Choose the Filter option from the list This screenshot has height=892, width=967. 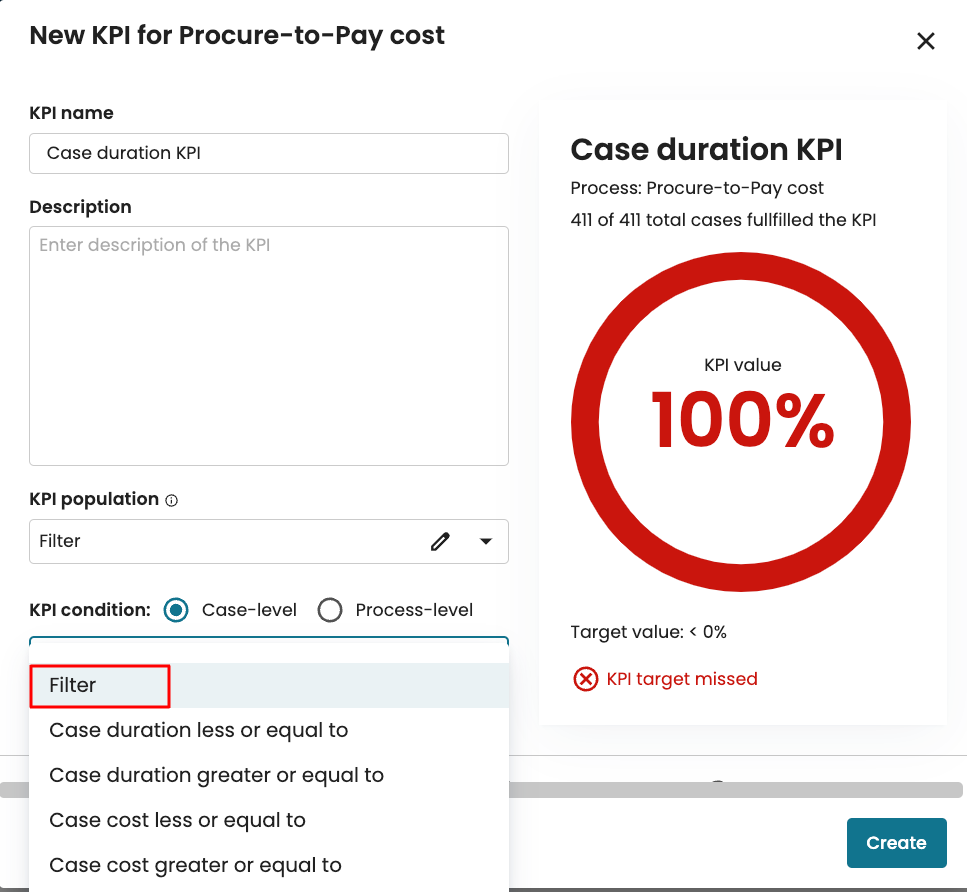(73, 685)
